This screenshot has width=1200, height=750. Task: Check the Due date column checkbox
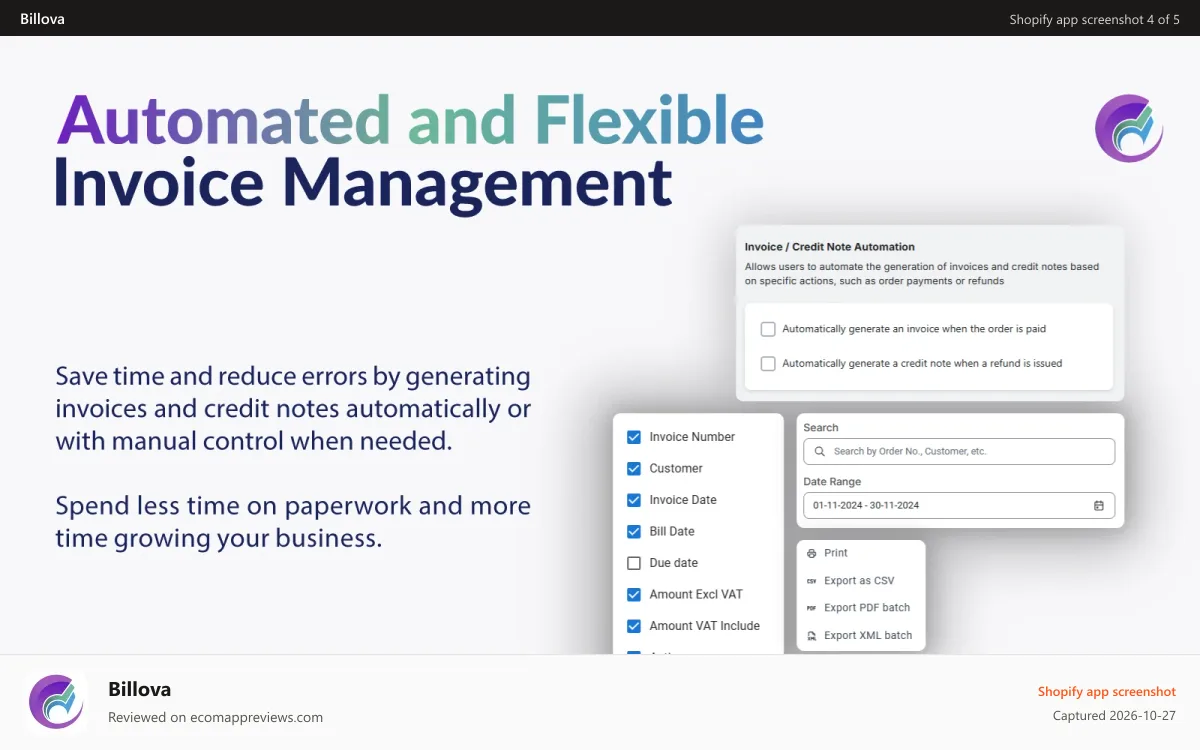[633, 563]
